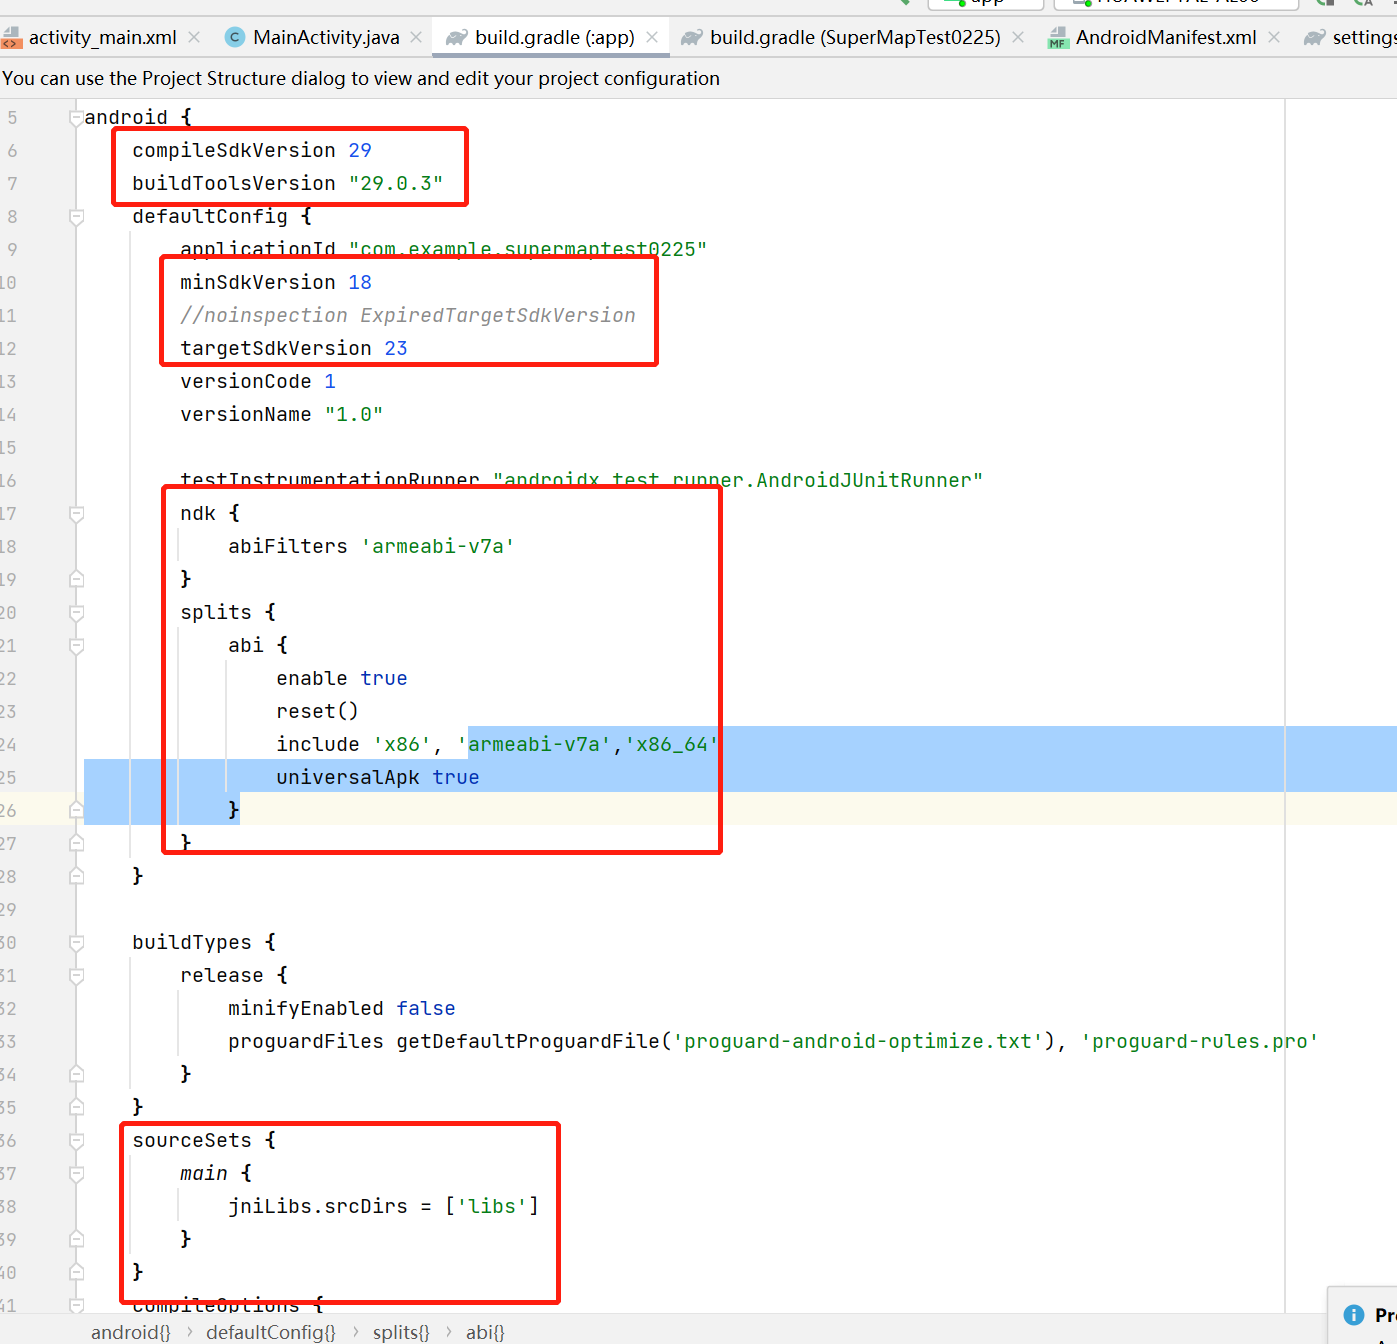Select android{} in the breadcrumb bar
The height and width of the screenshot is (1344, 1397).
(131, 1332)
